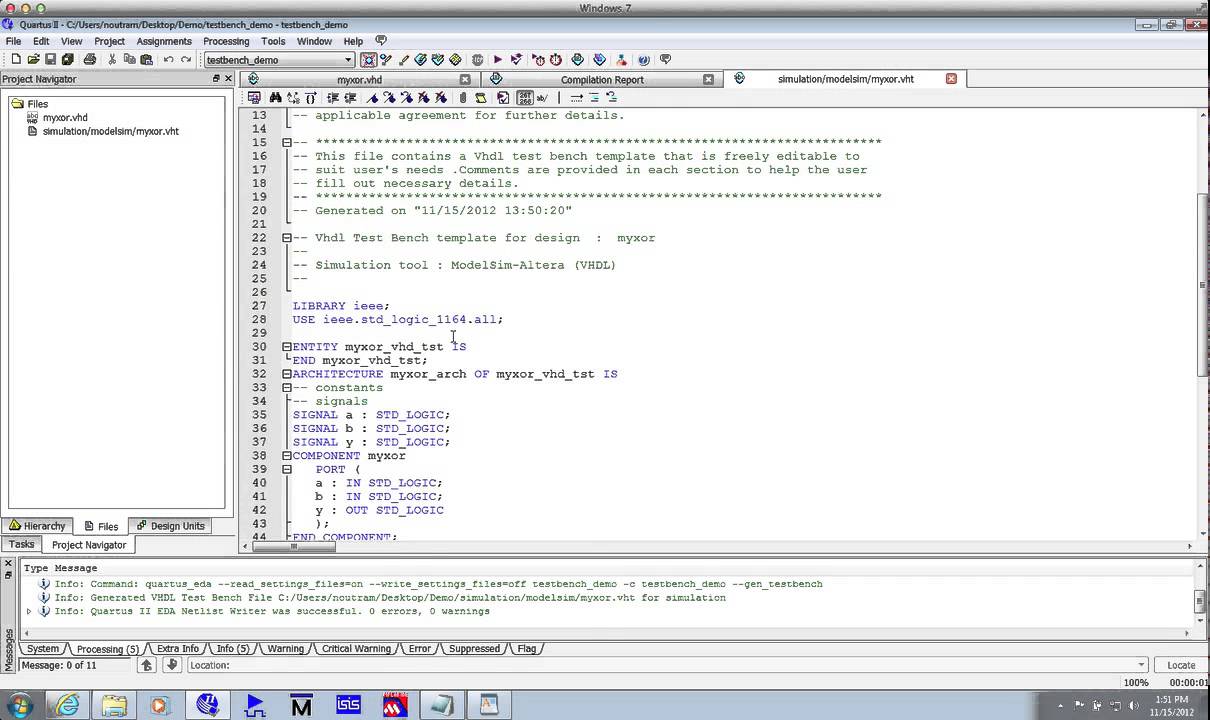Screen dimensions: 1210x720
Task: Click the Toggle Bookmark flag icon
Action: (x=372, y=97)
